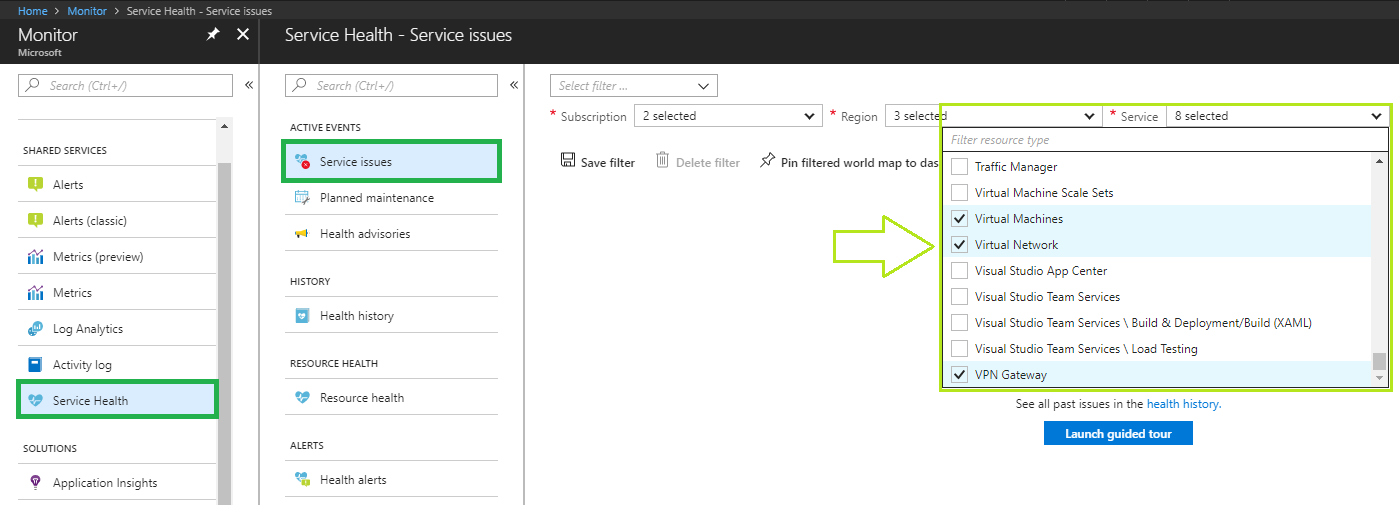Viewport: 1399px width, 505px height.
Task: Click the Activity log book icon
Action: 36,365
